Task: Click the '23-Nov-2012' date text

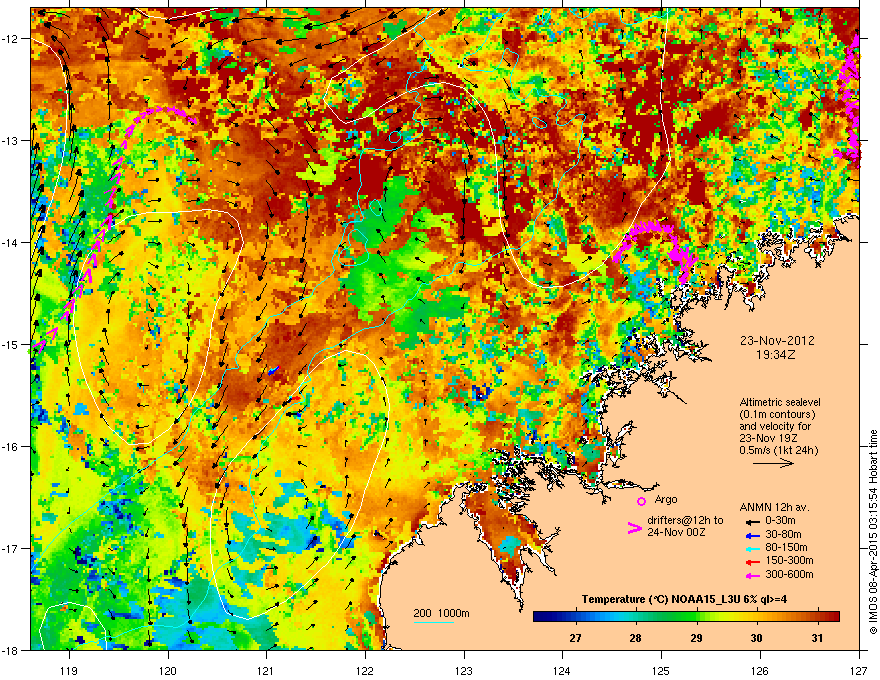Action: tap(777, 341)
